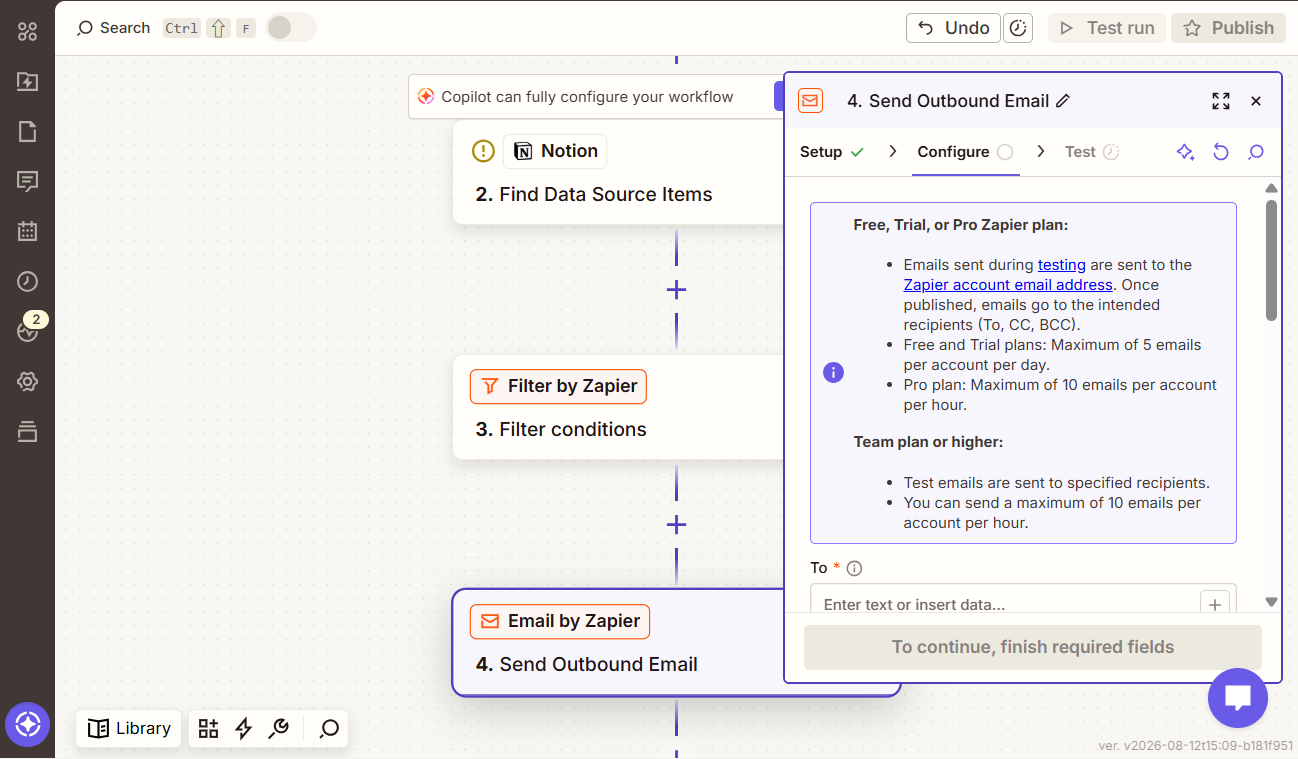
Task: Click the plus insert-data button in To field
Action: [x=1215, y=604]
